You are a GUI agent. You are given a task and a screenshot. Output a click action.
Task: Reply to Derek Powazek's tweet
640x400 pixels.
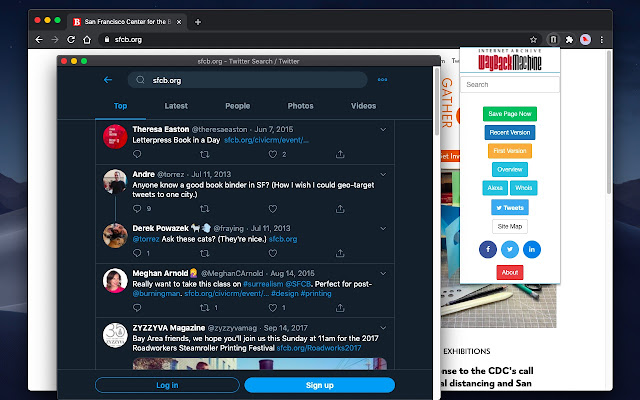pyautogui.click(x=137, y=253)
